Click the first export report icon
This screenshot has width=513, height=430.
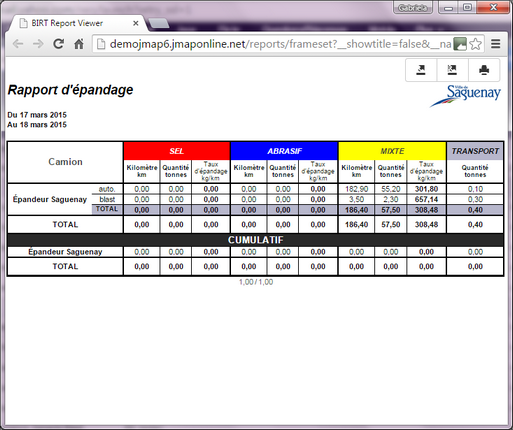tap(421, 70)
